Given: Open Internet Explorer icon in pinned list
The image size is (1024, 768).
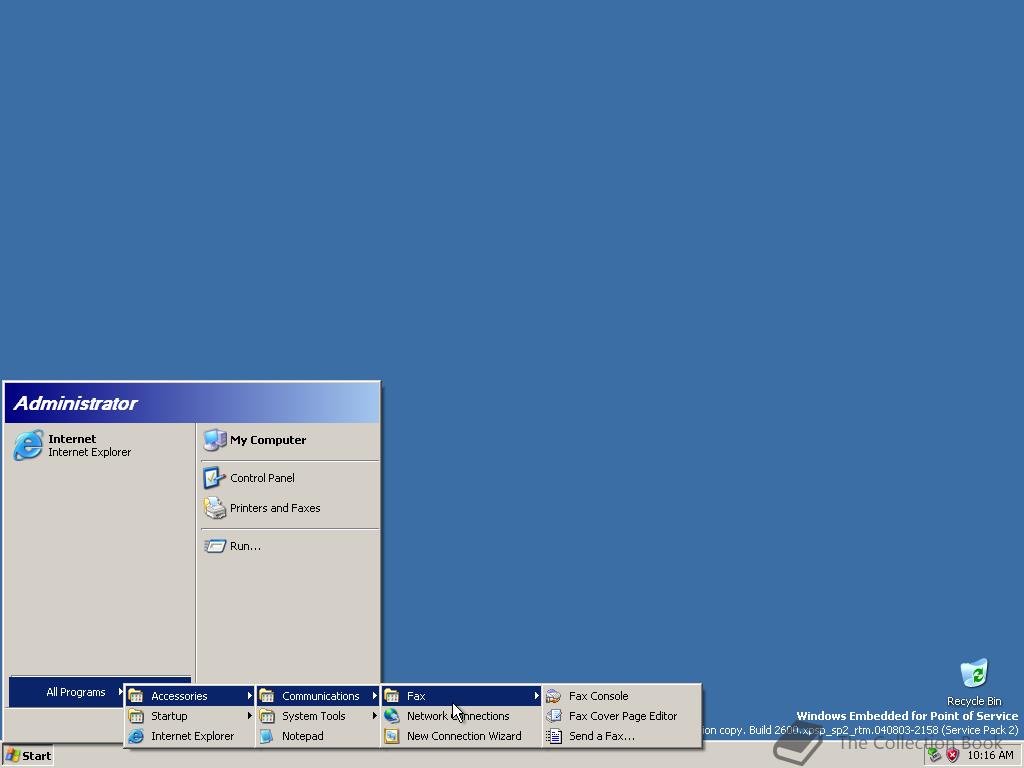Looking at the screenshot, I should pos(28,445).
